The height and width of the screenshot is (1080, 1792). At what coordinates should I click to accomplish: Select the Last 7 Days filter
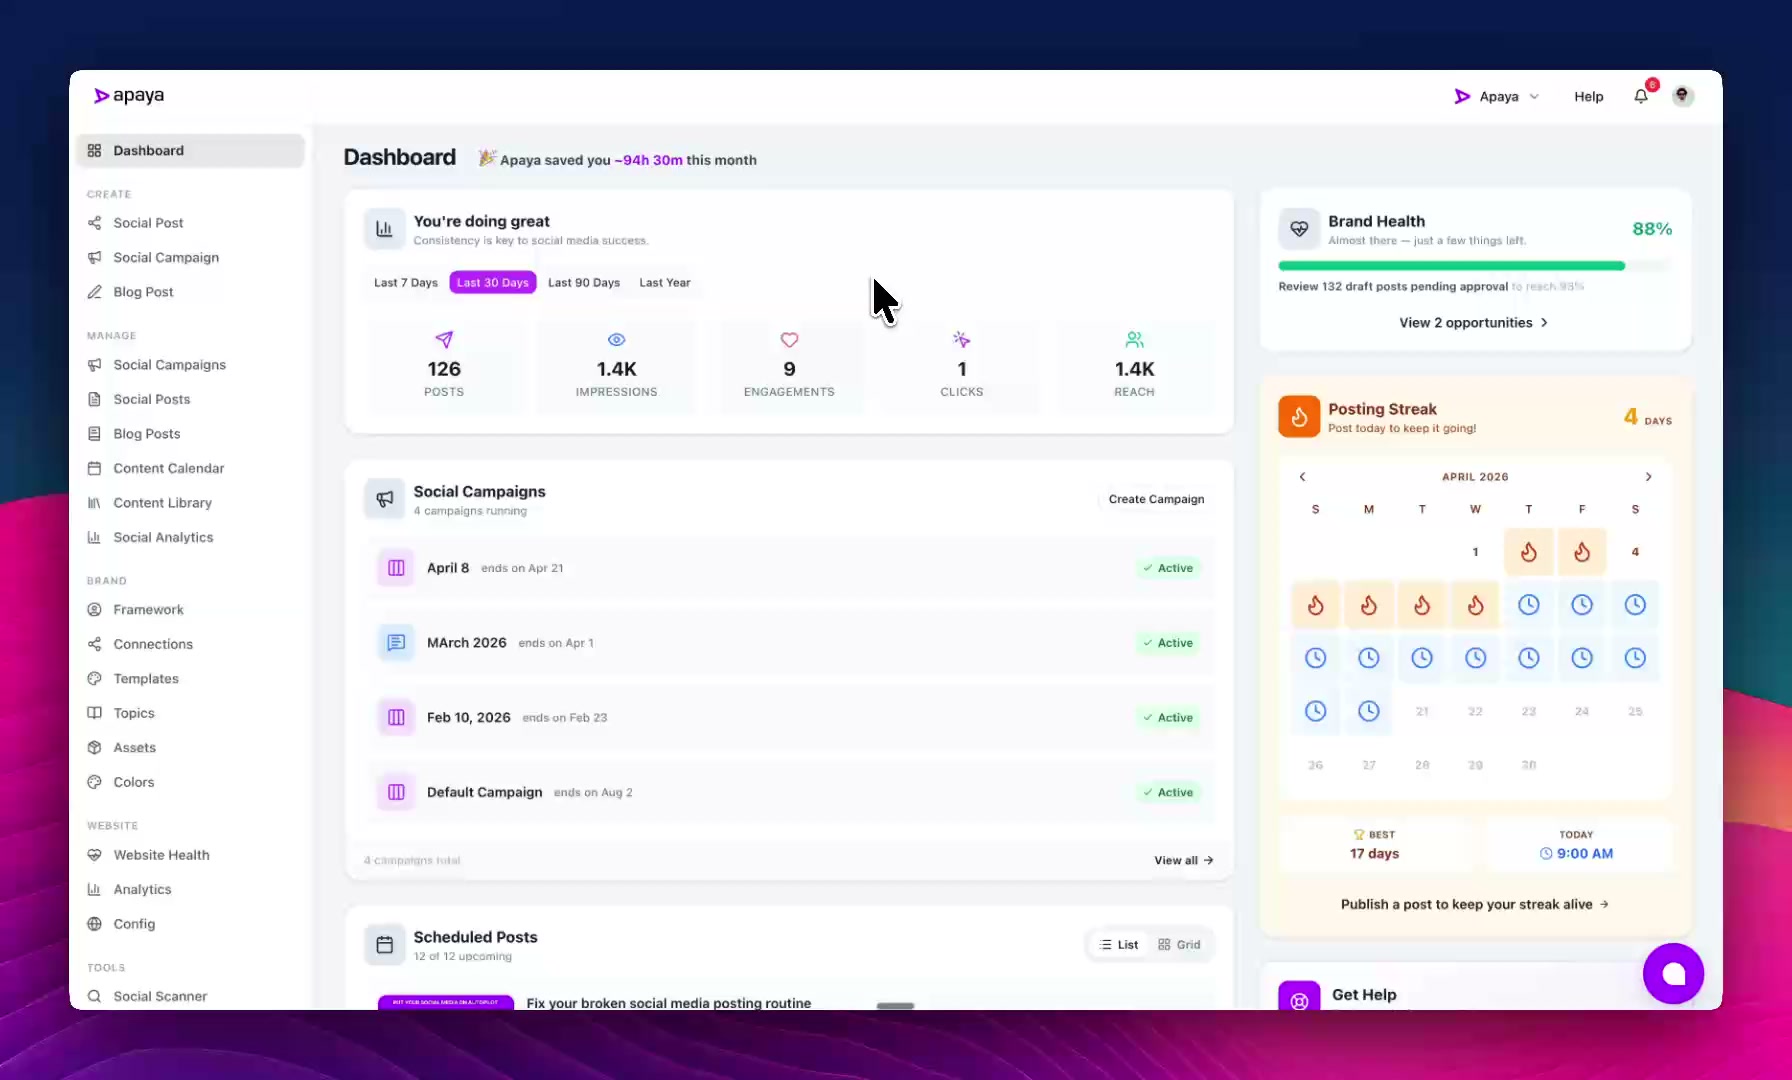pyautogui.click(x=405, y=283)
